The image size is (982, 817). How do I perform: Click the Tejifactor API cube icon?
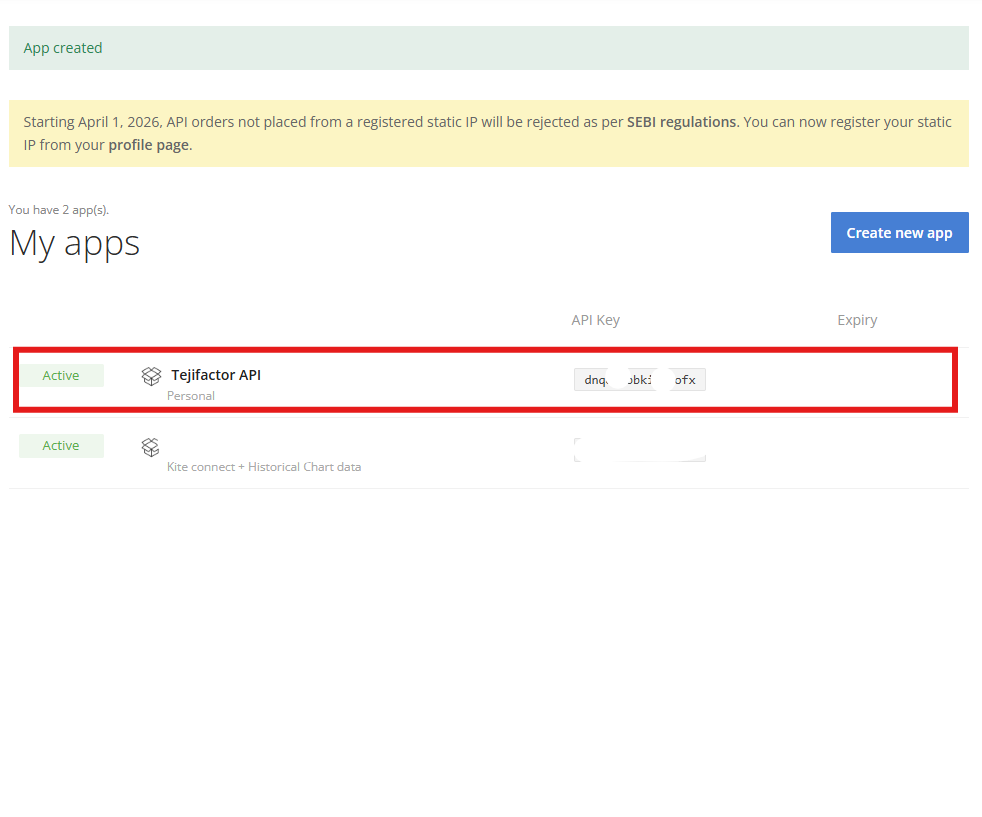[151, 376]
